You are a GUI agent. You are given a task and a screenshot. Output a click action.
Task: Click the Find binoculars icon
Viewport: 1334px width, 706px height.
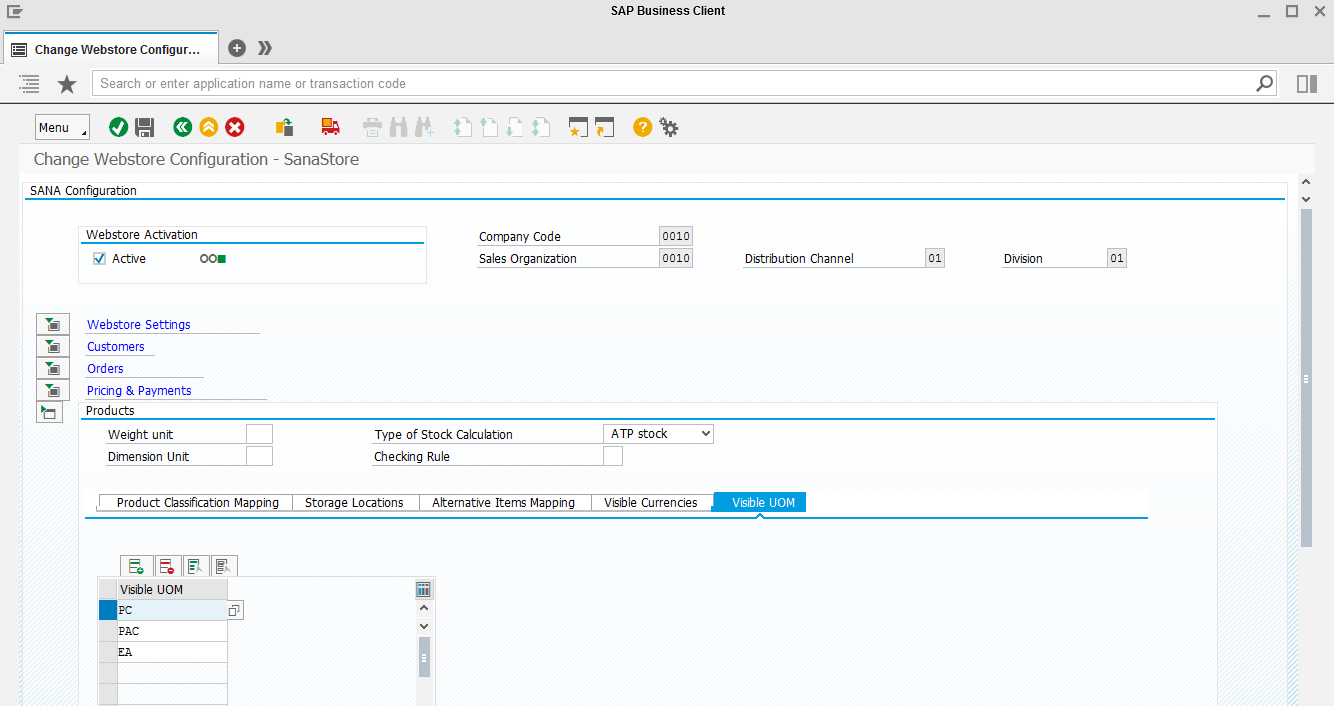tap(398, 127)
